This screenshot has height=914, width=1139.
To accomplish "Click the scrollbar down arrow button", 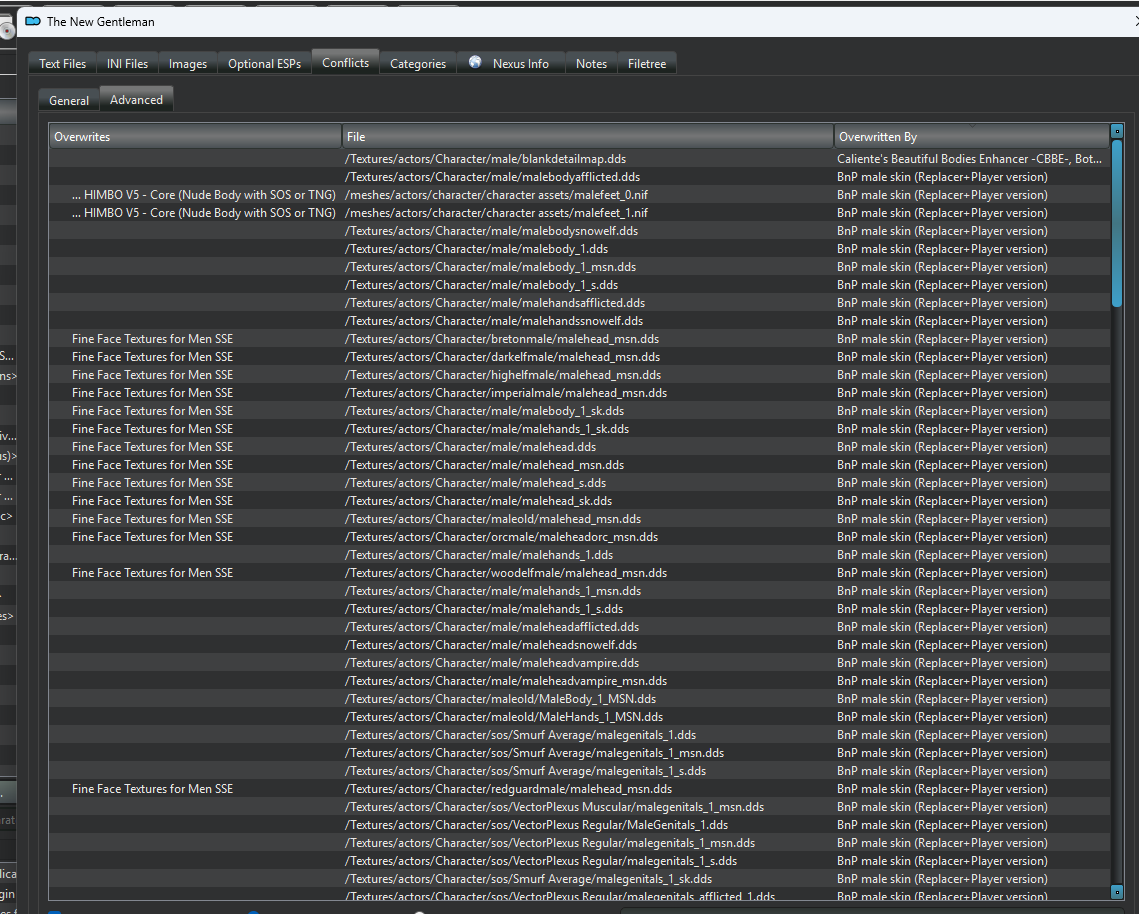I will [1117, 891].
